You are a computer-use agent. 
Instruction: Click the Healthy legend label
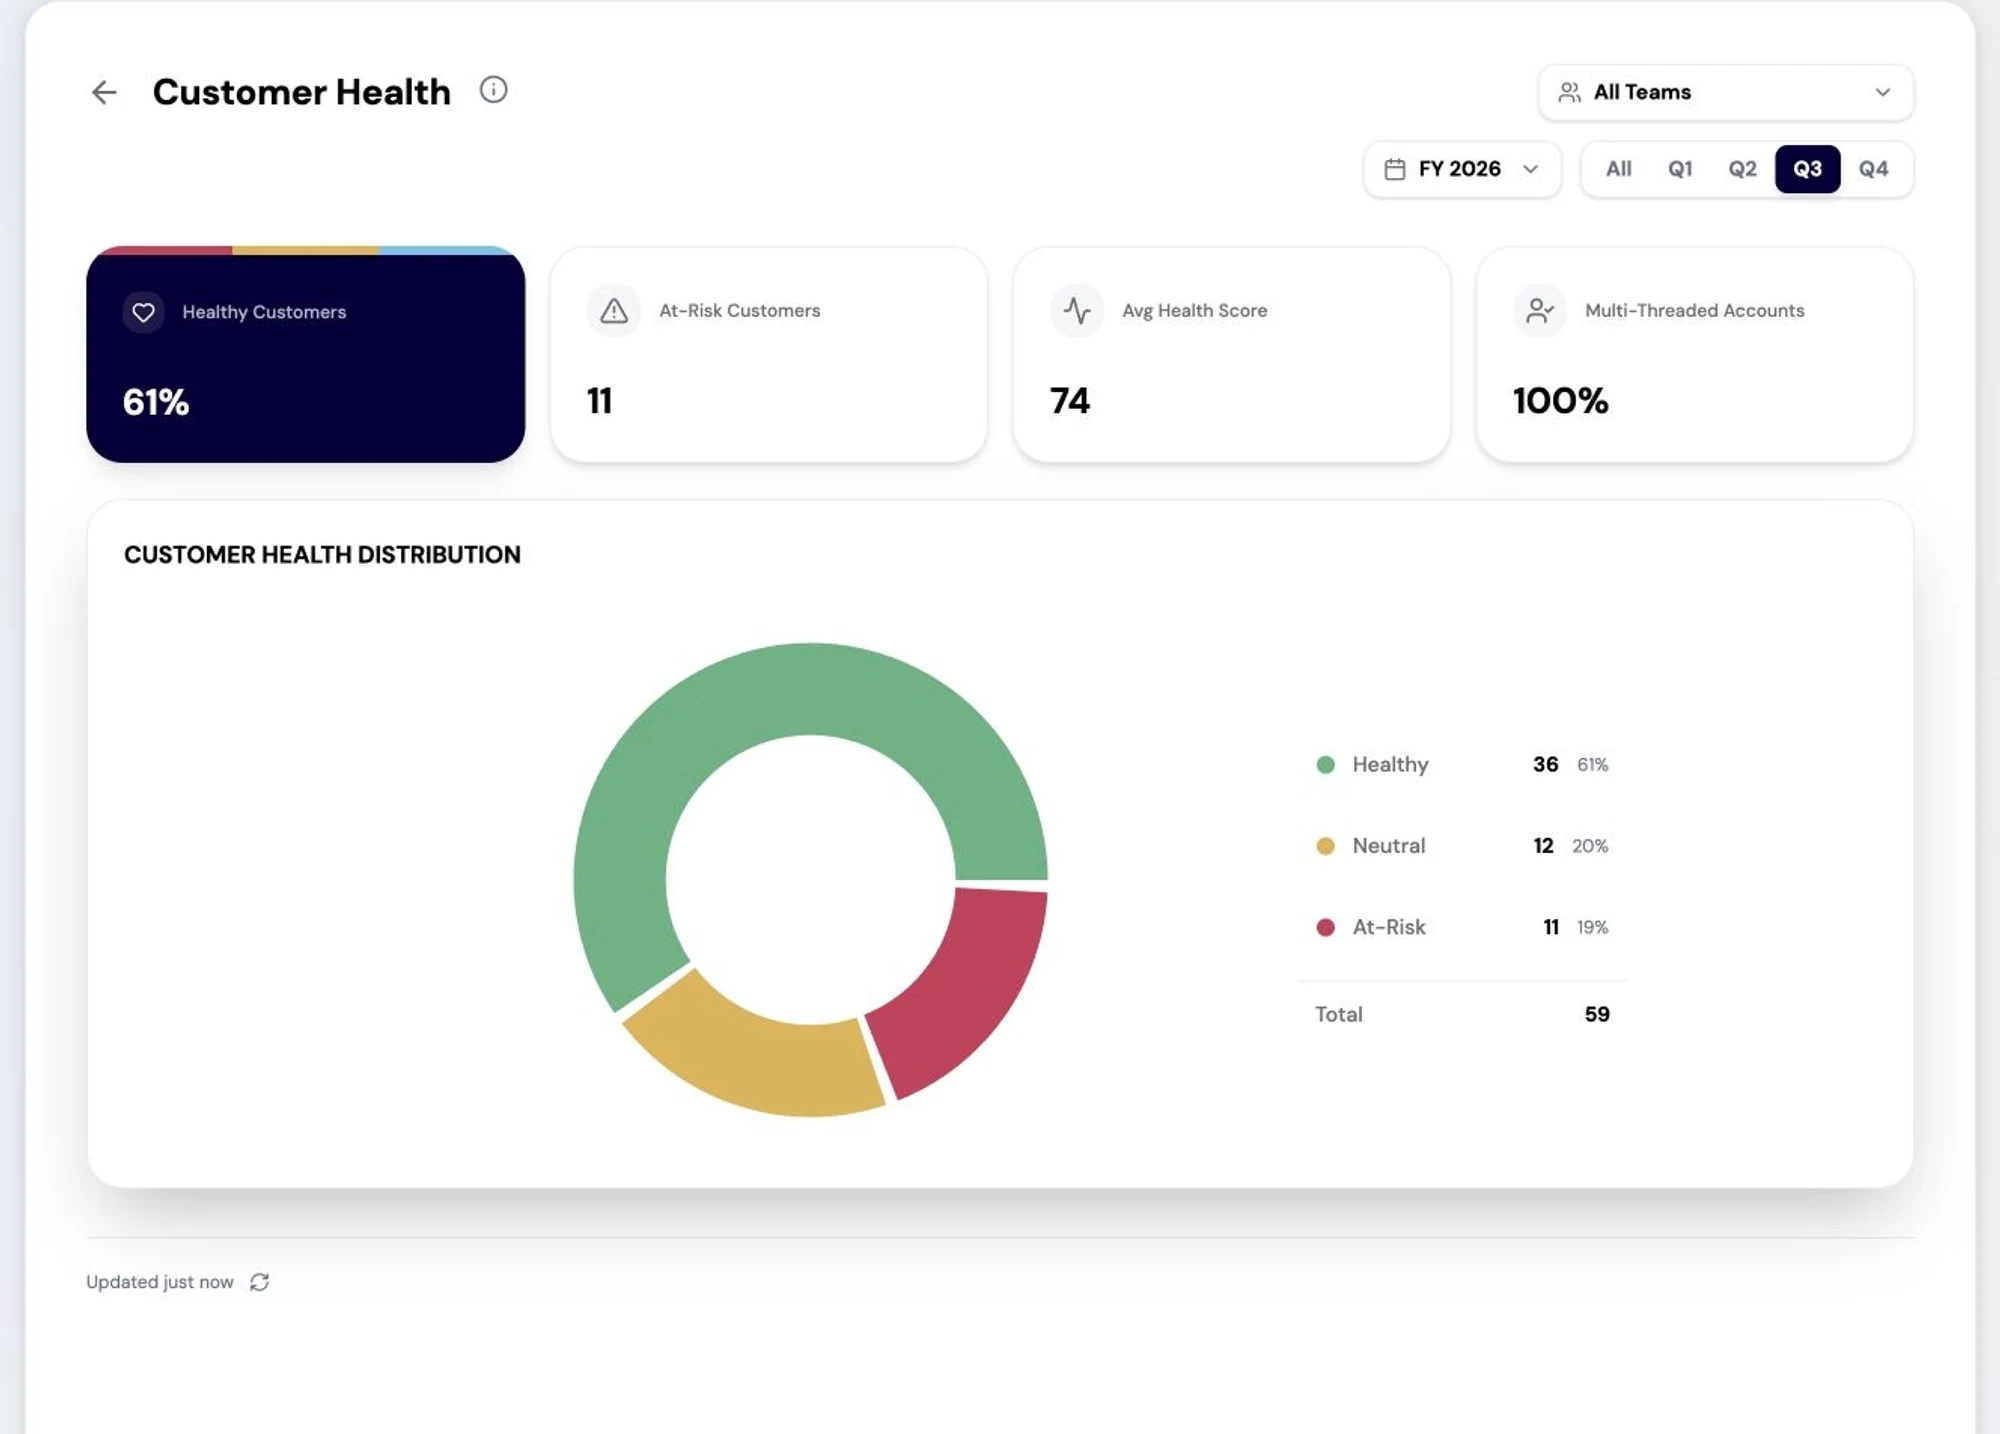pyautogui.click(x=1390, y=765)
